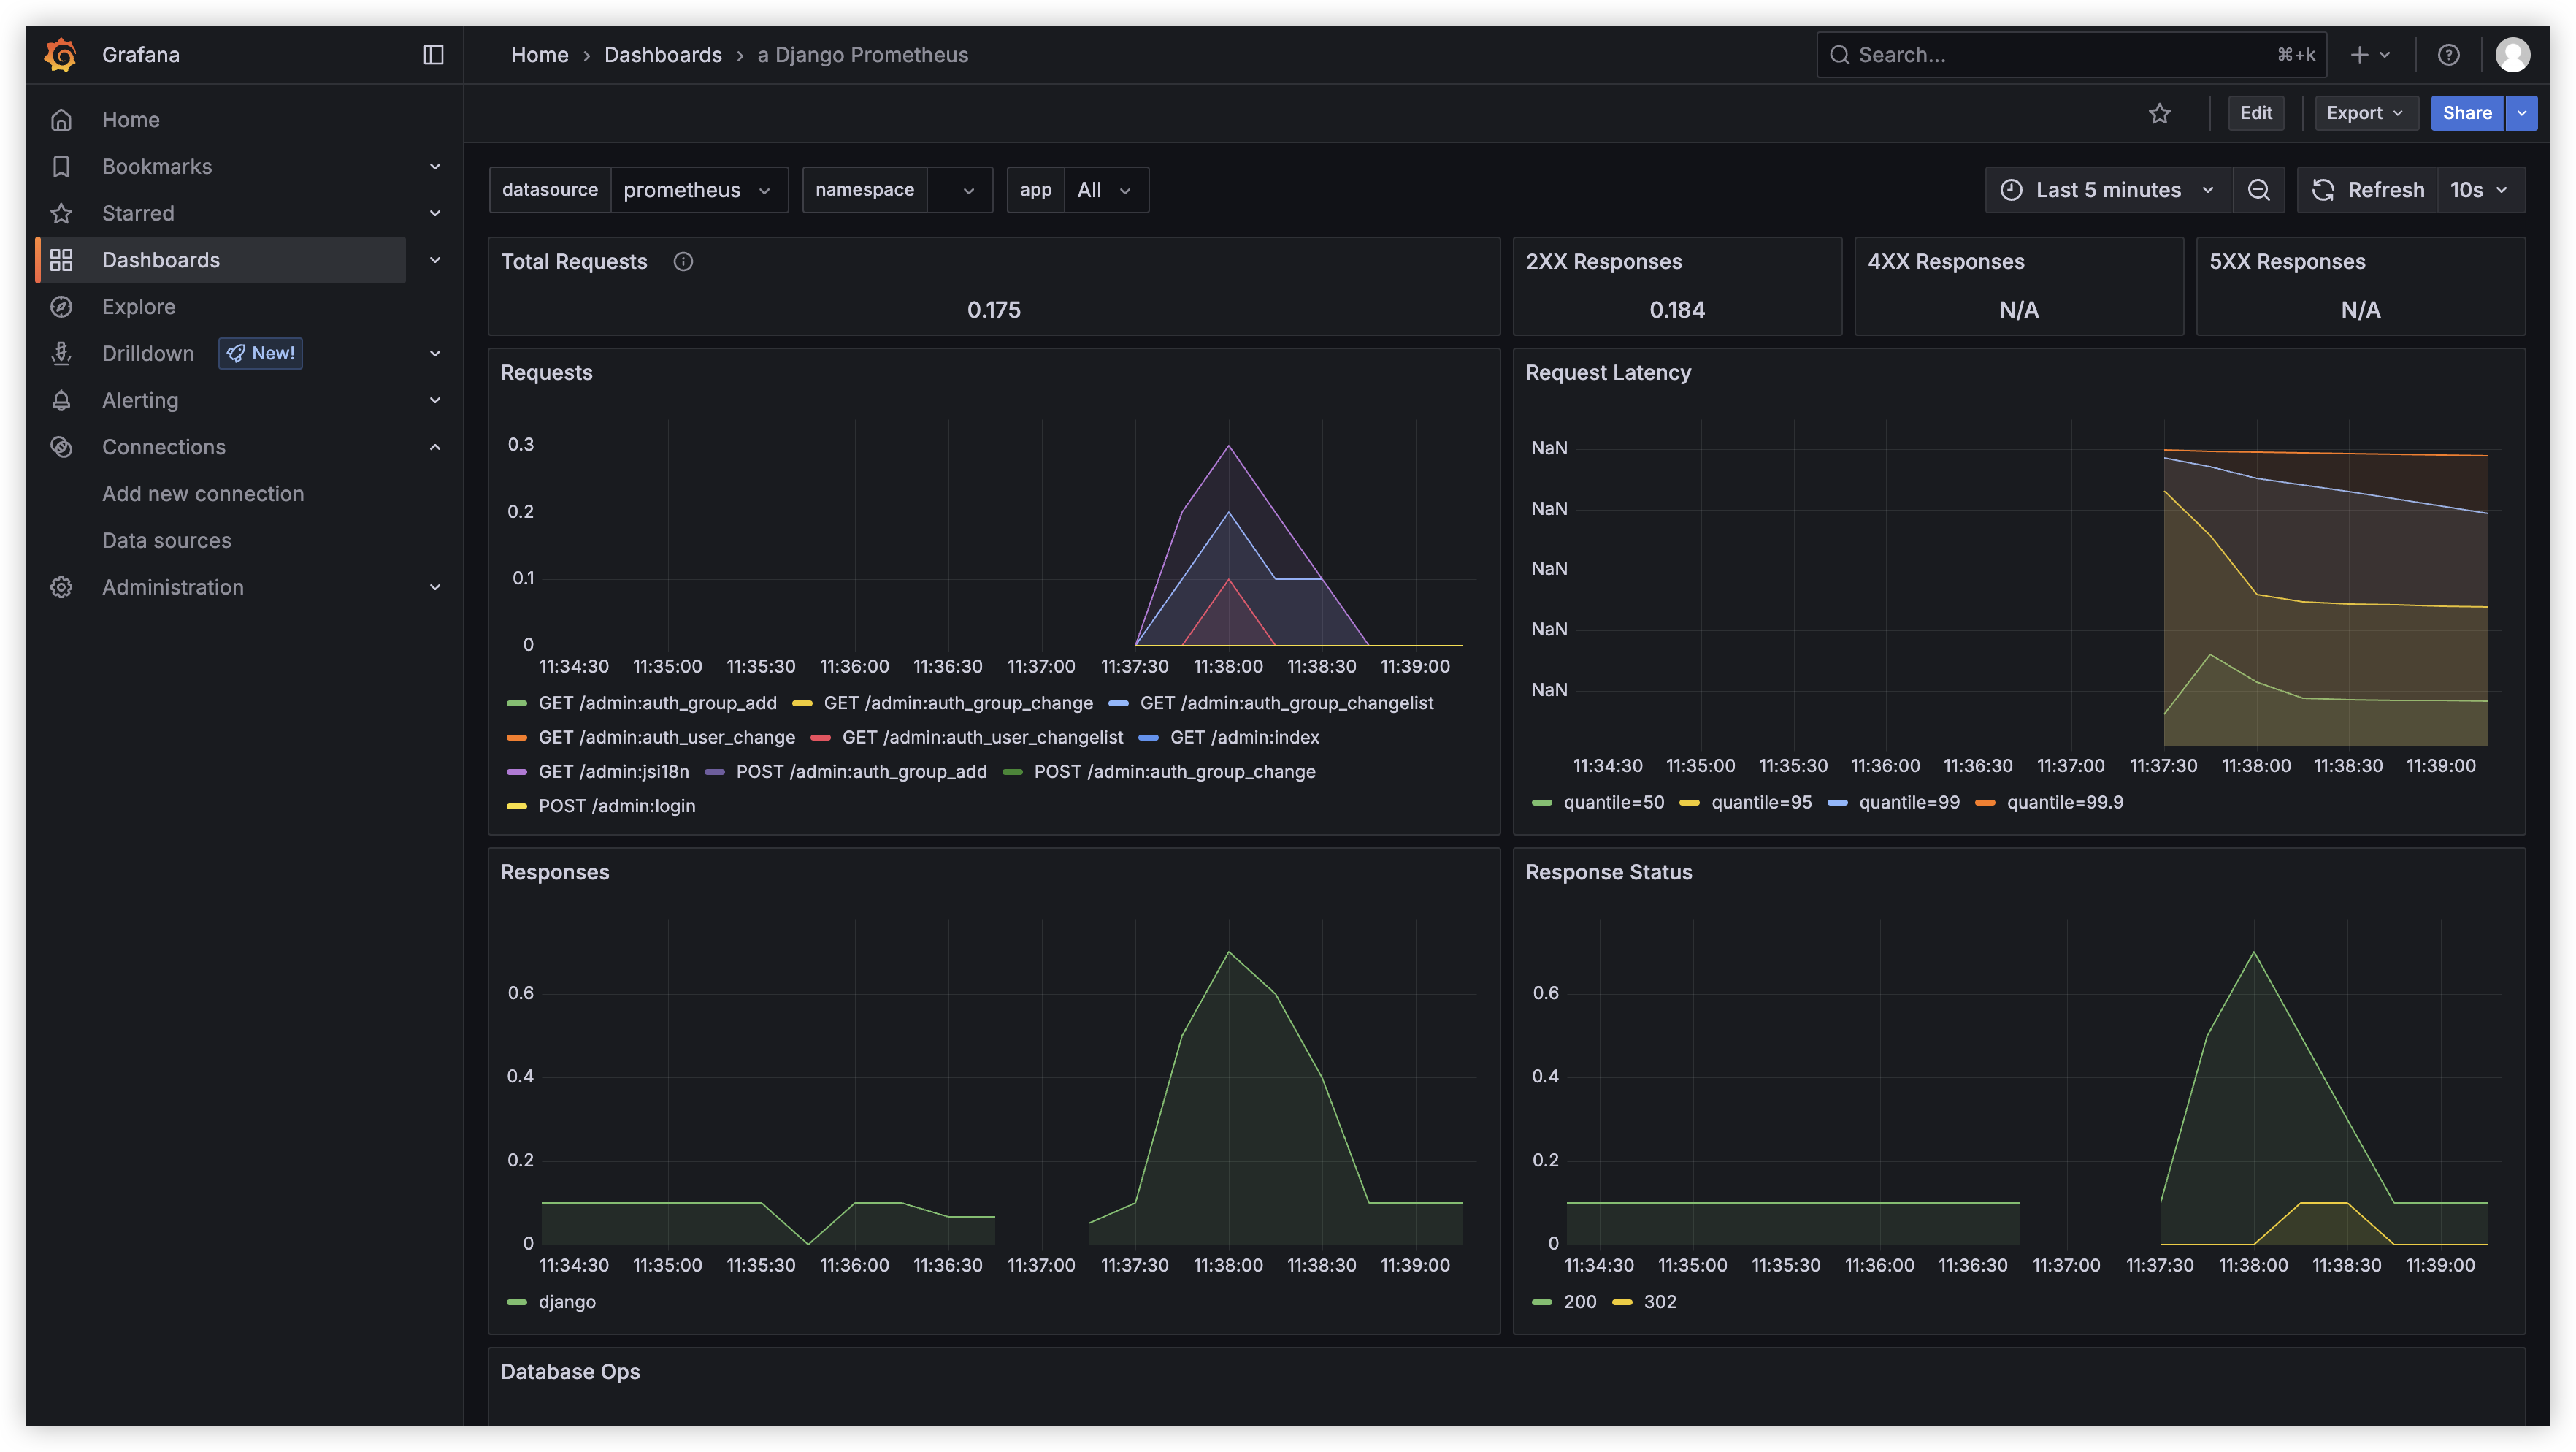The height and width of the screenshot is (1452, 2576).
Task: Click the Alerting bell icon
Action: tap(61, 400)
